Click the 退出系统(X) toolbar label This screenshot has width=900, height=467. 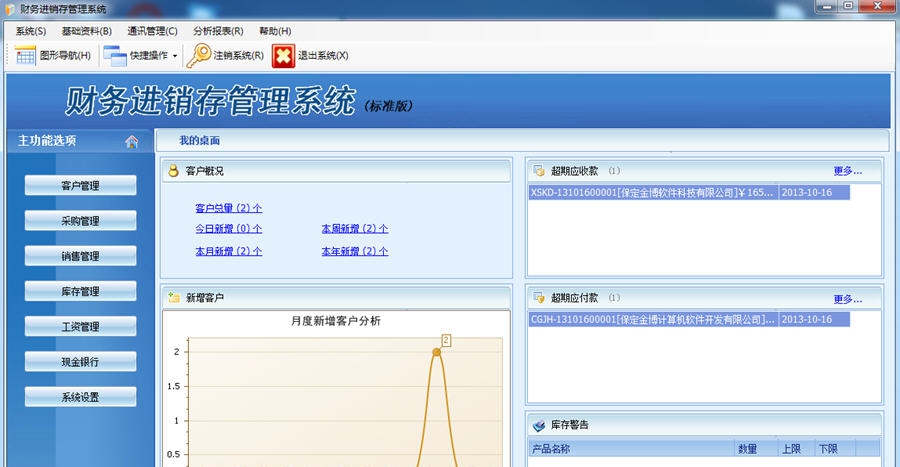click(323, 56)
